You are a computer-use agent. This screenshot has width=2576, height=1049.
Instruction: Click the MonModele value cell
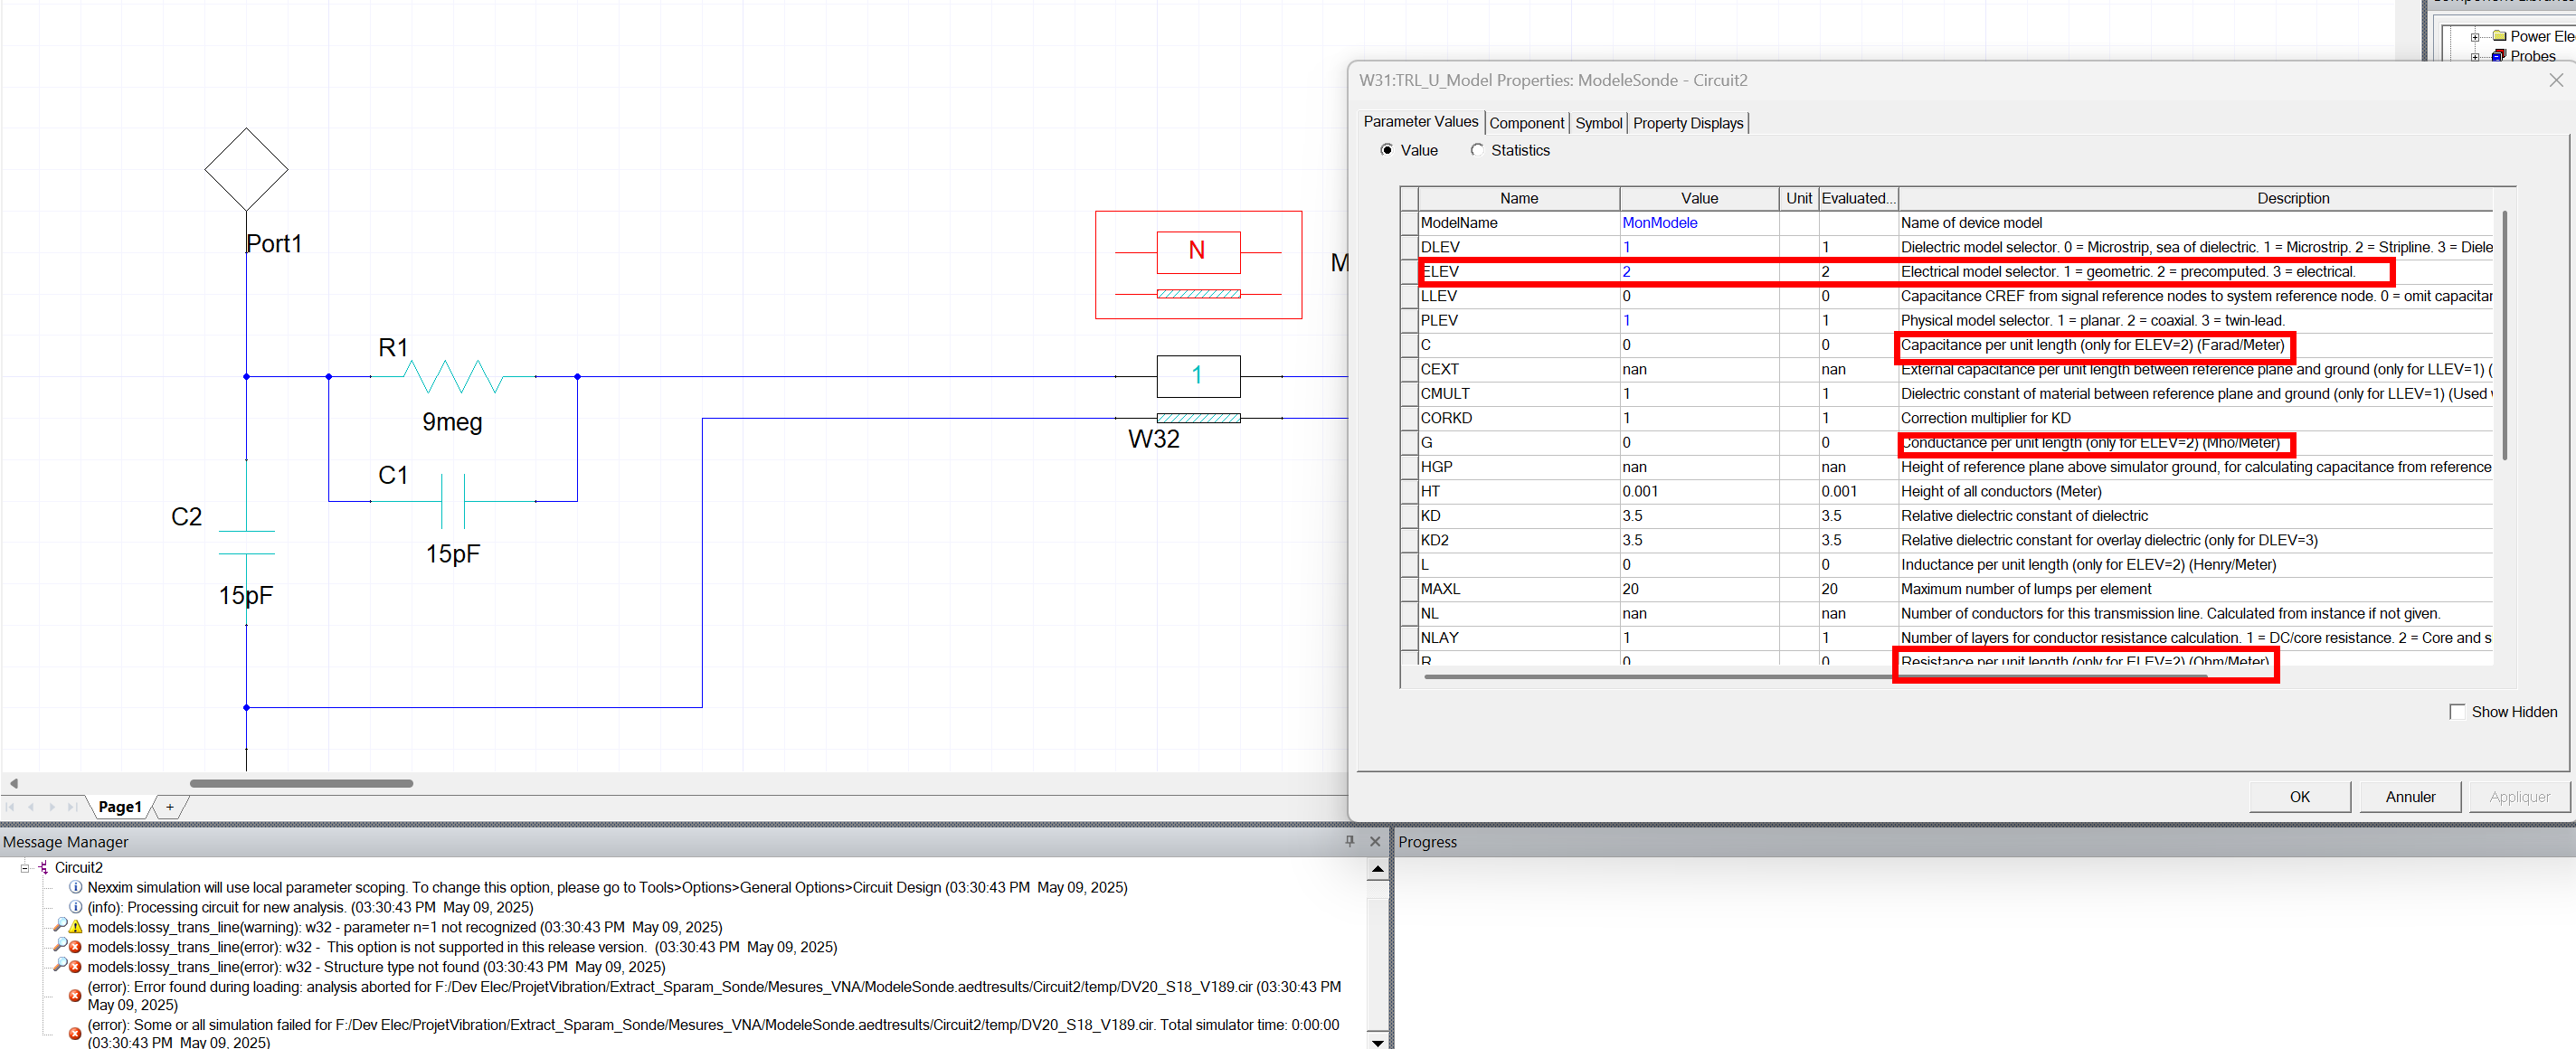tap(1699, 223)
